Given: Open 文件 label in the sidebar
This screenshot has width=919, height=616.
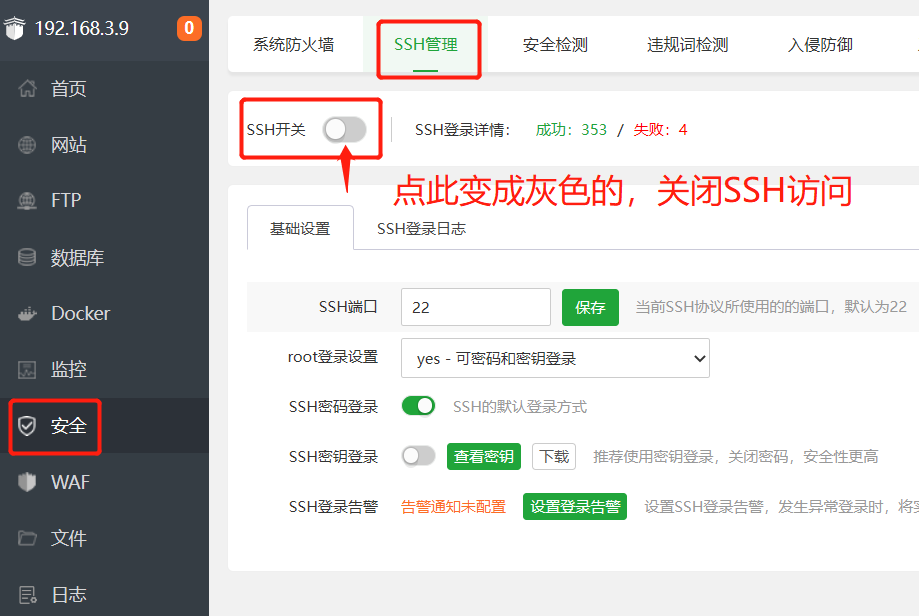Looking at the screenshot, I should tap(69, 538).
